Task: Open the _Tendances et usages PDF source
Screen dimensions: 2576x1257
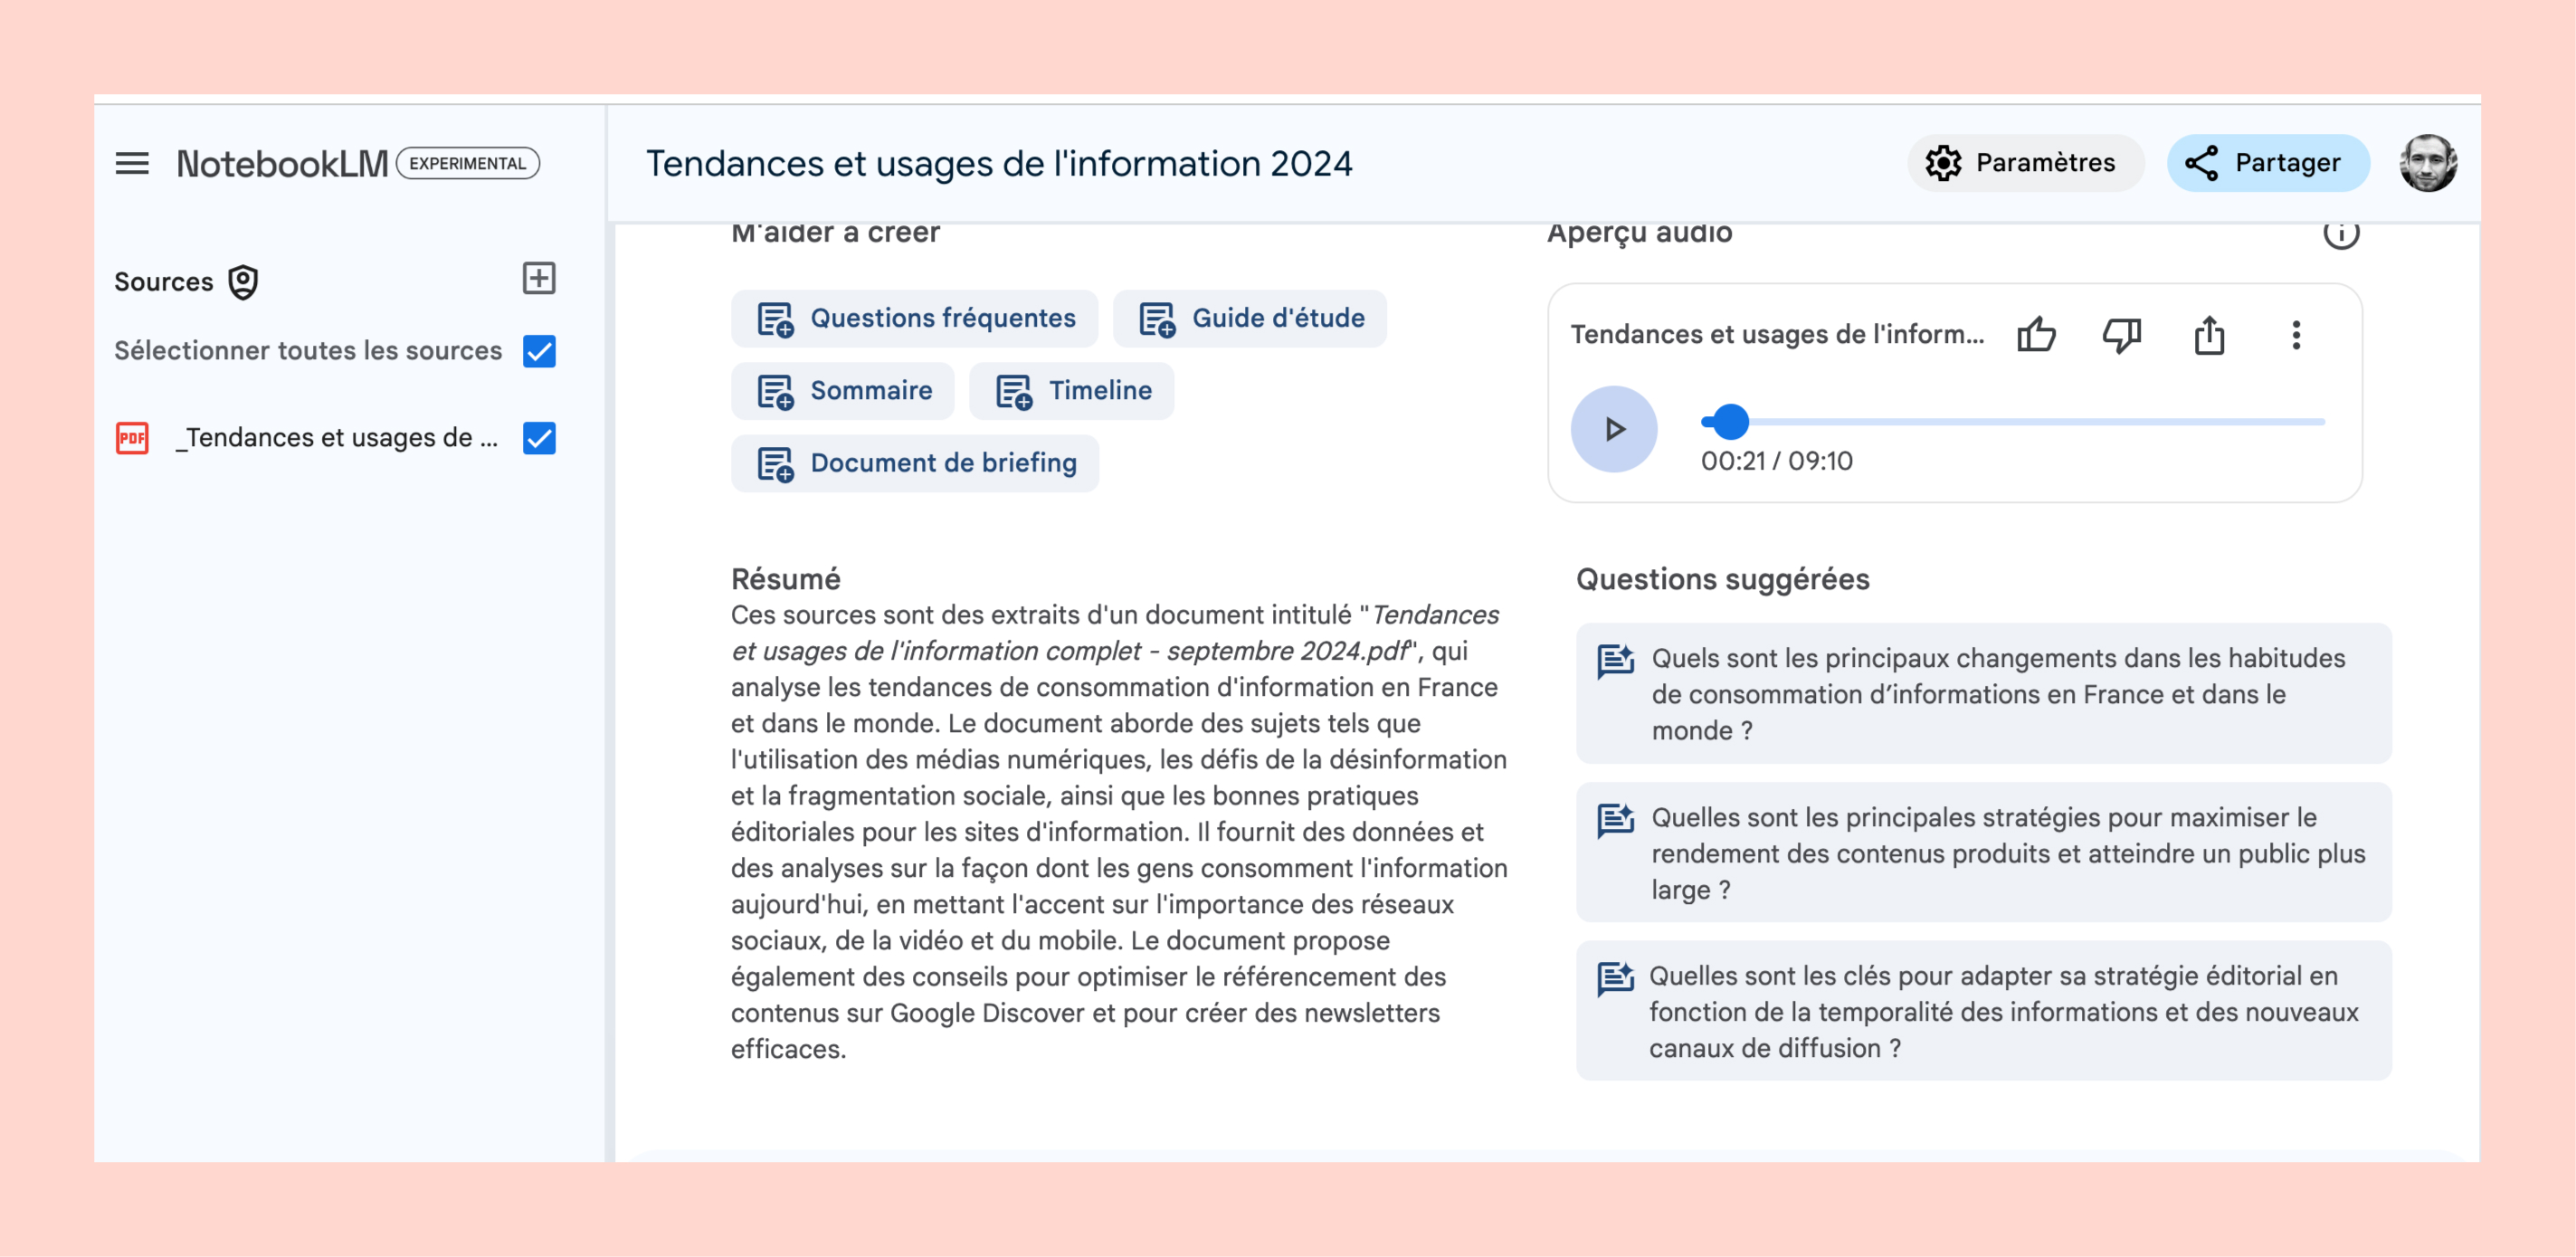Action: pyautogui.click(x=335, y=438)
